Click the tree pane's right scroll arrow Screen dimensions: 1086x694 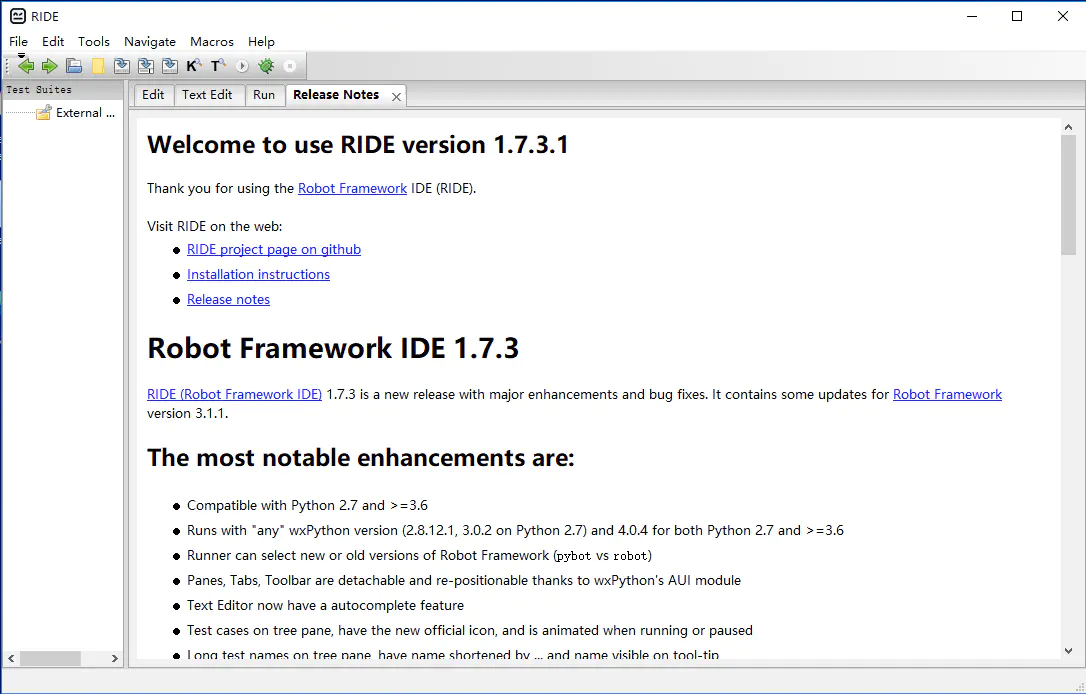click(x=115, y=658)
